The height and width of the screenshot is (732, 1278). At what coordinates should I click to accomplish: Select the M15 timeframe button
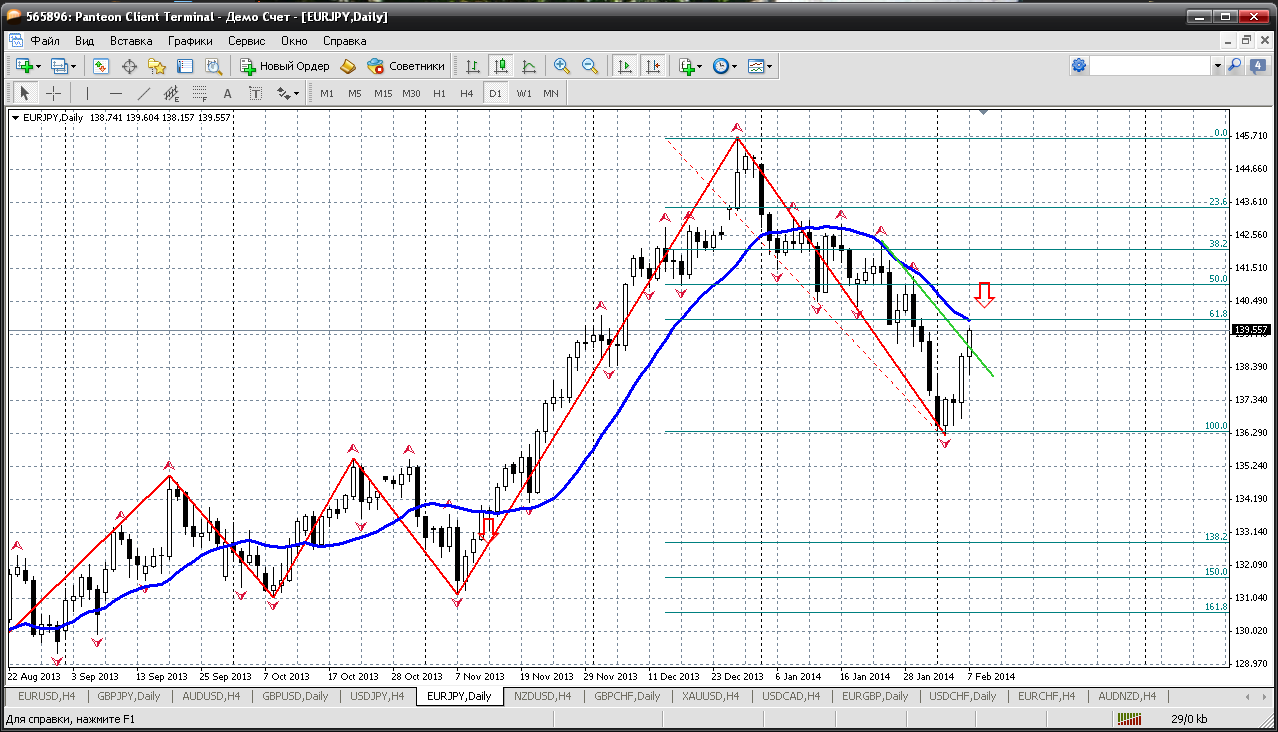(x=383, y=93)
